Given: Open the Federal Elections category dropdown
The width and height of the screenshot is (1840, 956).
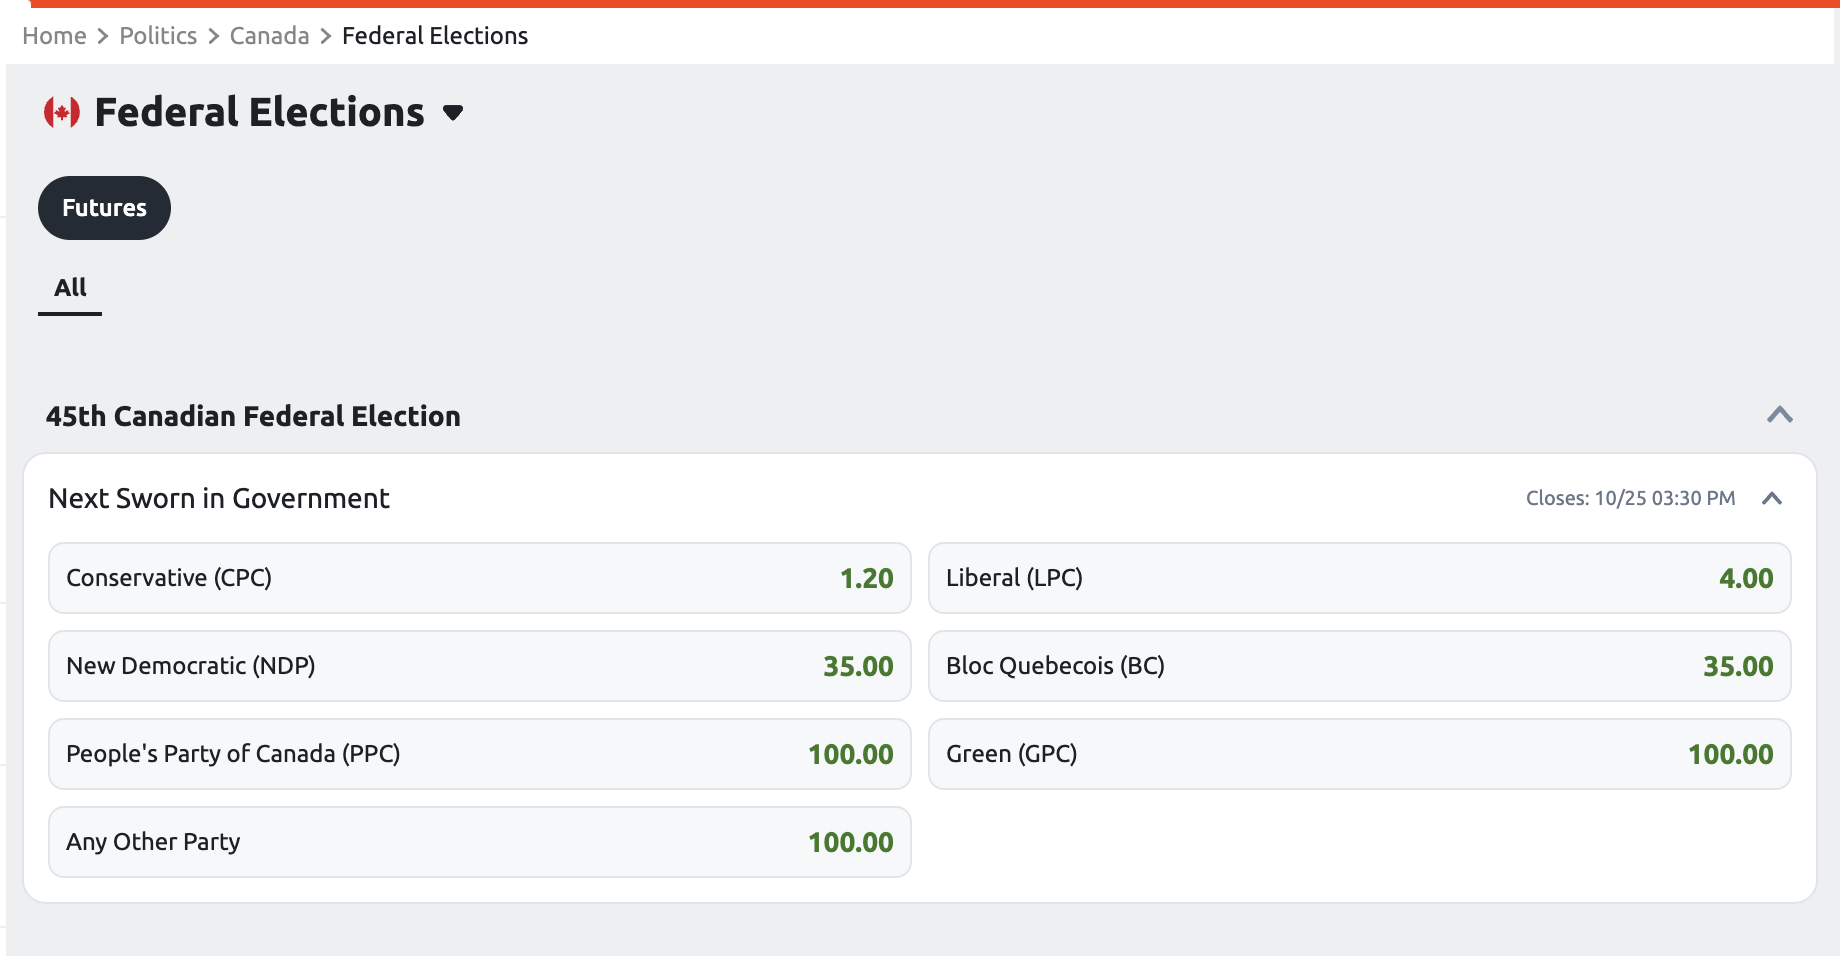Looking at the screenshot, I should [452, 114].
